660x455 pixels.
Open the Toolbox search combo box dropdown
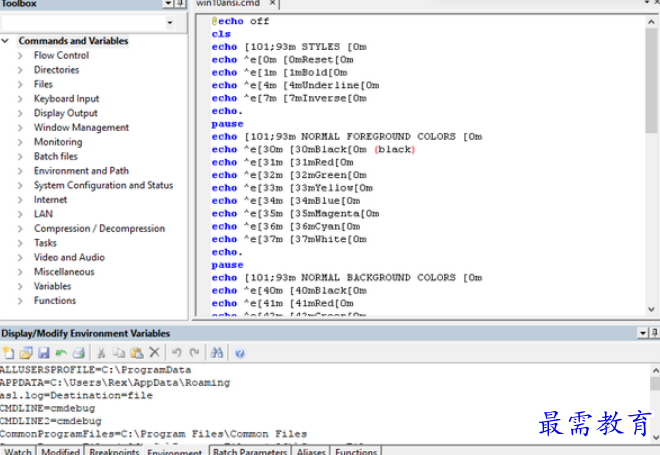click(170, 22)
